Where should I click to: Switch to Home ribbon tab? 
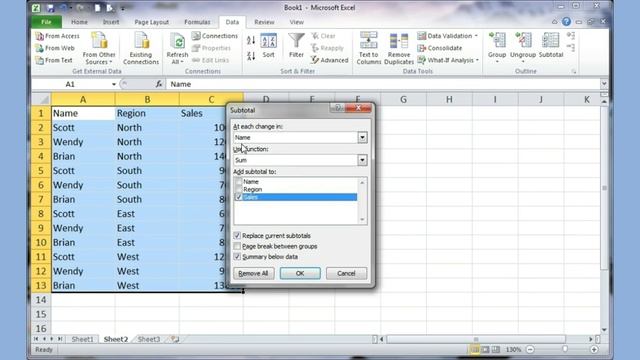tap(79, 22)
